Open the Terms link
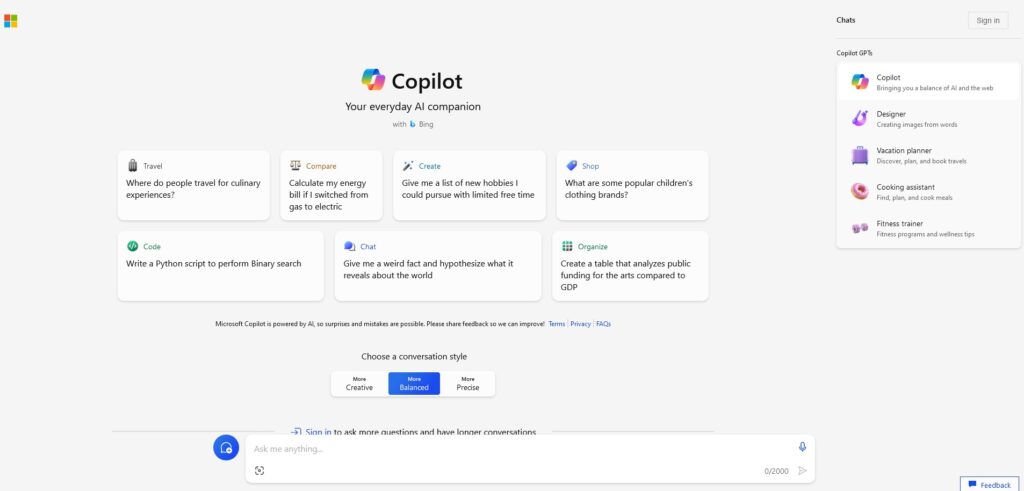This screenshot has height=491, width=1024. click(x=556, y=324)
